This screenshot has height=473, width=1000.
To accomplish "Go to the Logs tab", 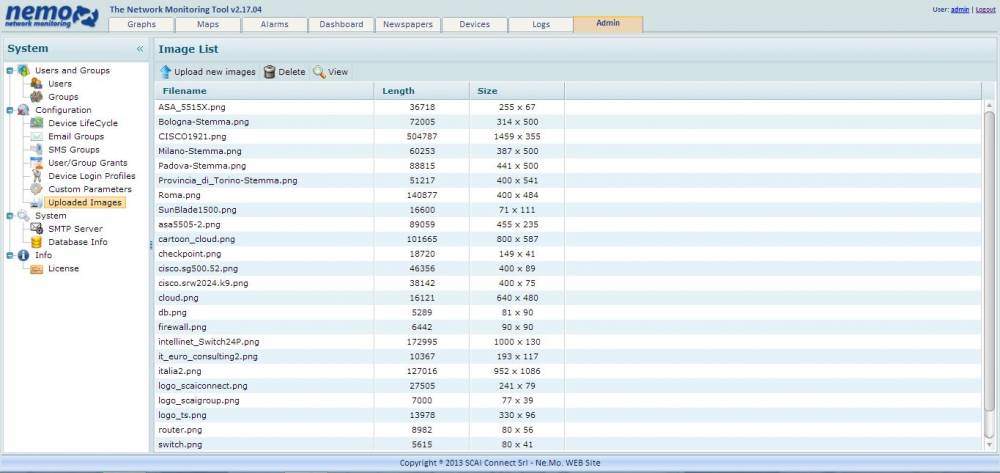I will coord(541,24).
